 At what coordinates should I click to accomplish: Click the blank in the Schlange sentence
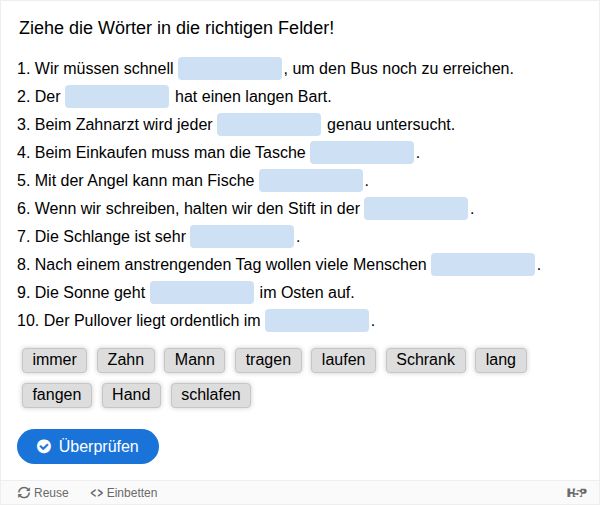[242, 237]
